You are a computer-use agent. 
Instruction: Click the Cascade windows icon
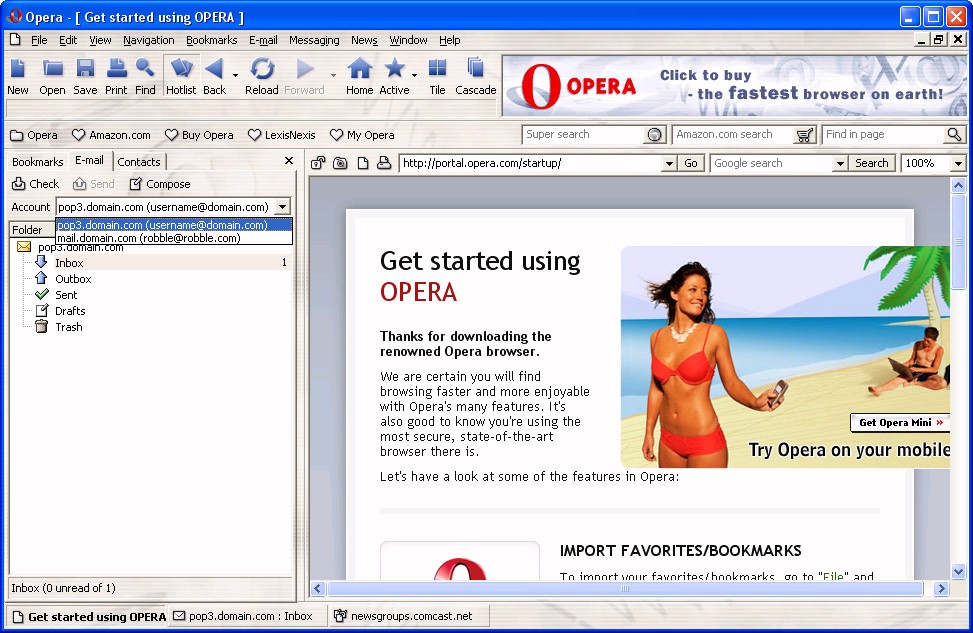coord(475,69)
